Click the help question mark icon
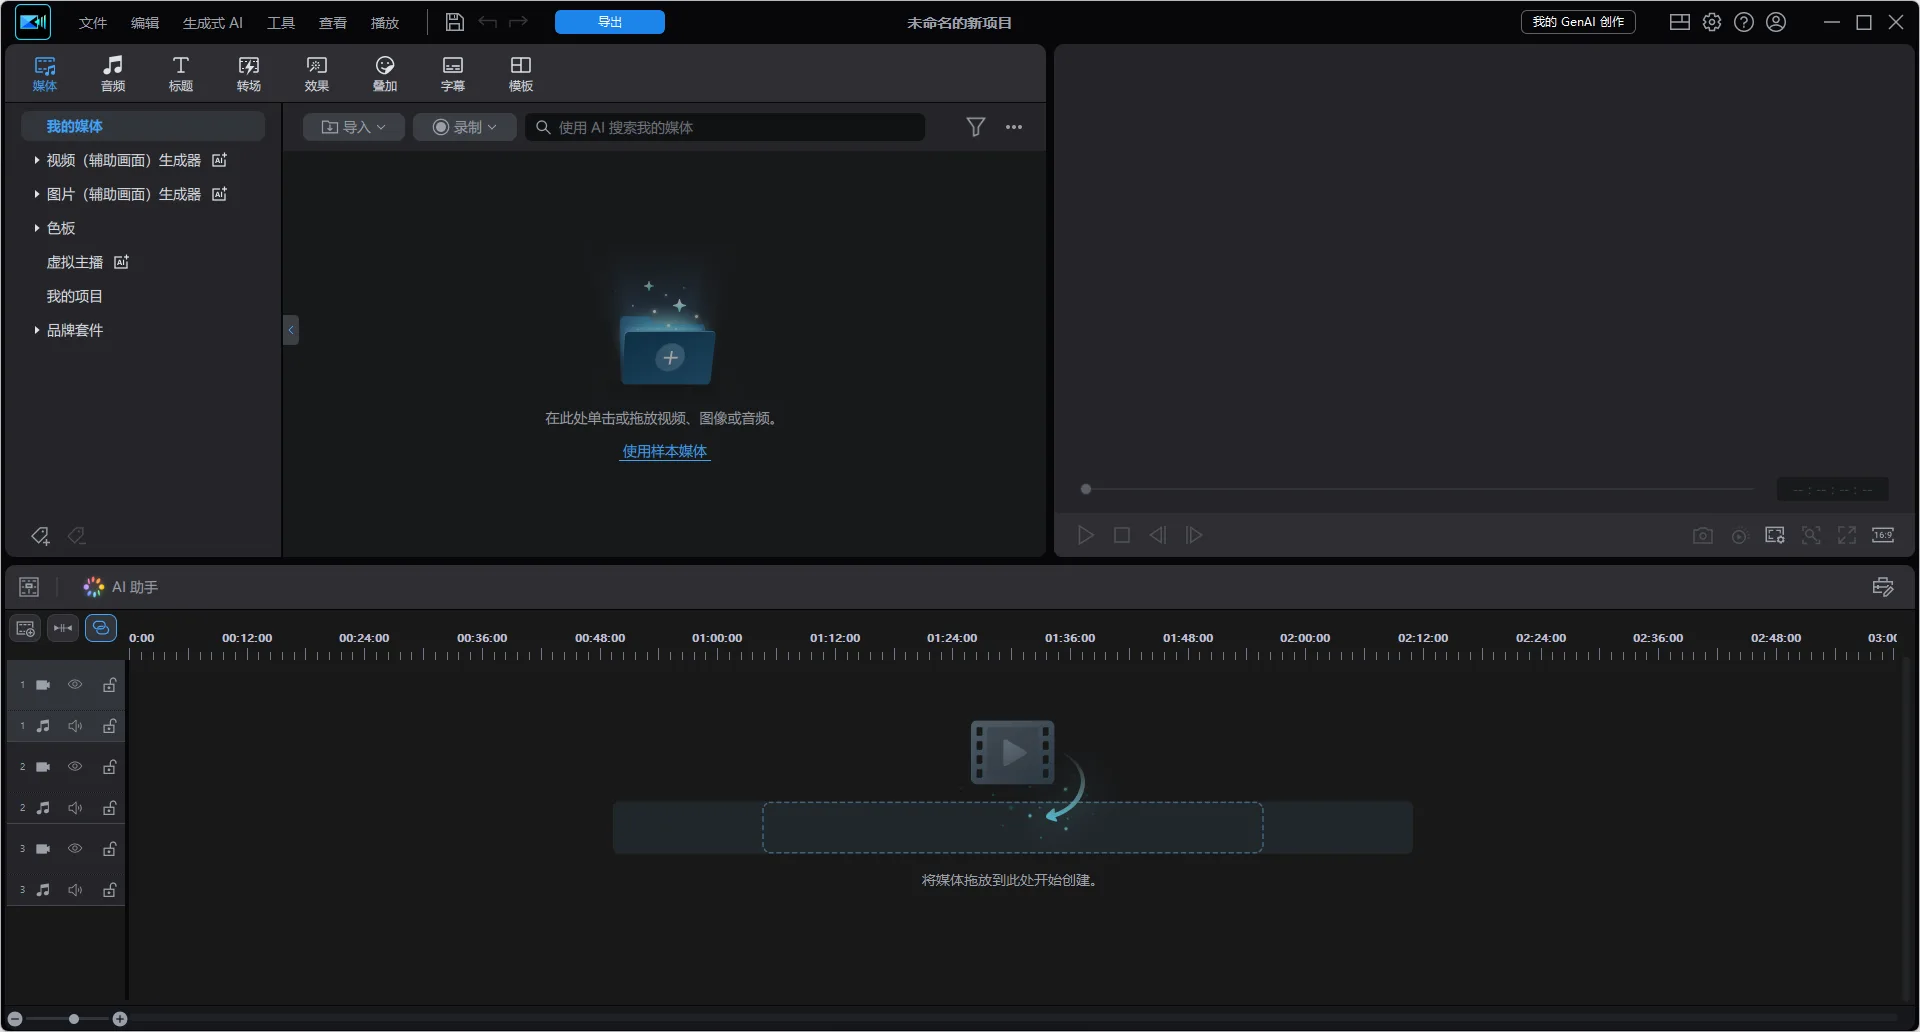1920x1032 pixels. coord(1744,22)
